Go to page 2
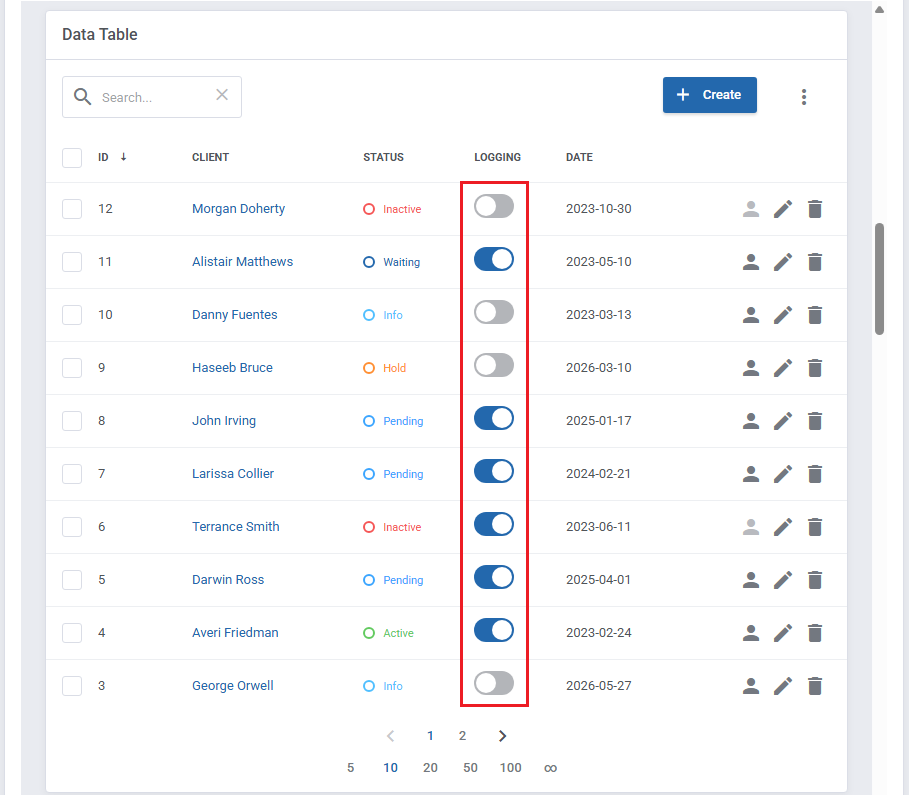Image resolution: width=909 pixels, height=795 pixels. click(462, 736)
